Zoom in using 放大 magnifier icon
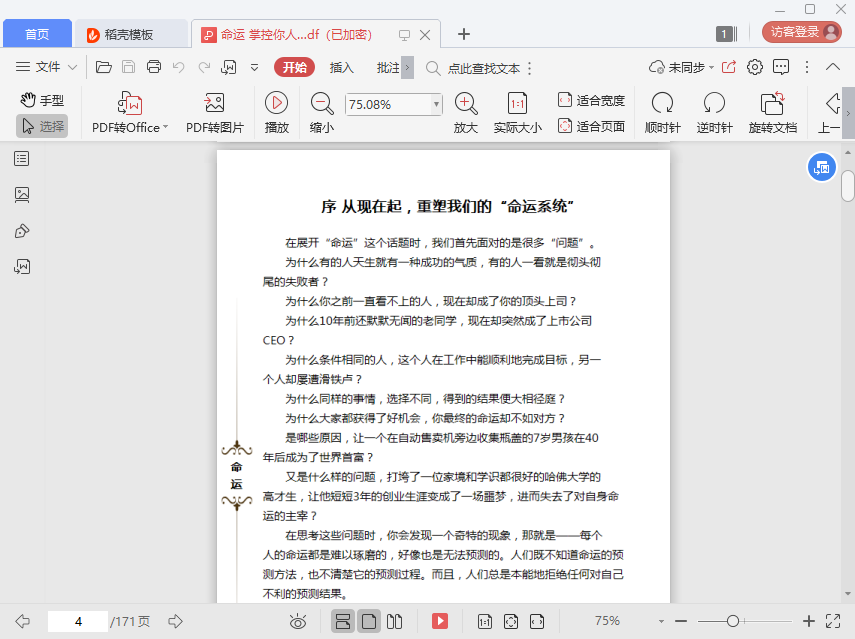 (465, 103)
